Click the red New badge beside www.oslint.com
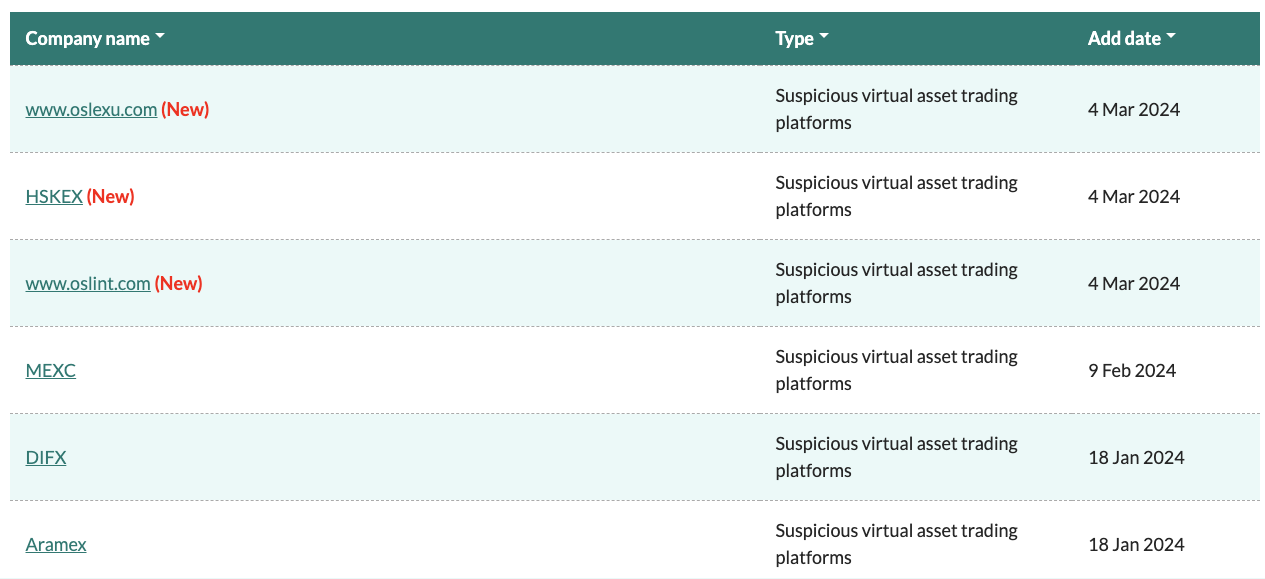 click(179, 284)
